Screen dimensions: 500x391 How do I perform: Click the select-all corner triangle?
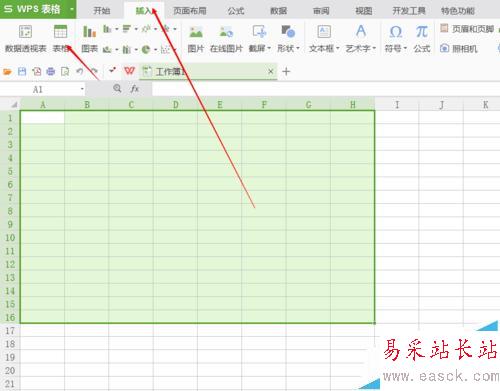(14, 105)
